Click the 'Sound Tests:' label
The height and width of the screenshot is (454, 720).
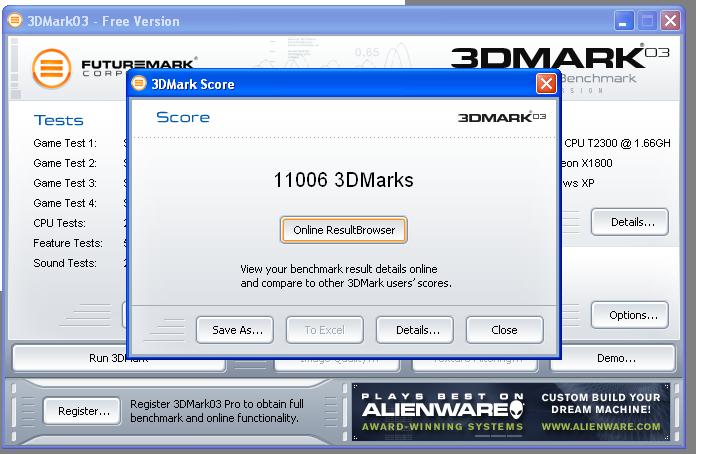coord(65,263)
